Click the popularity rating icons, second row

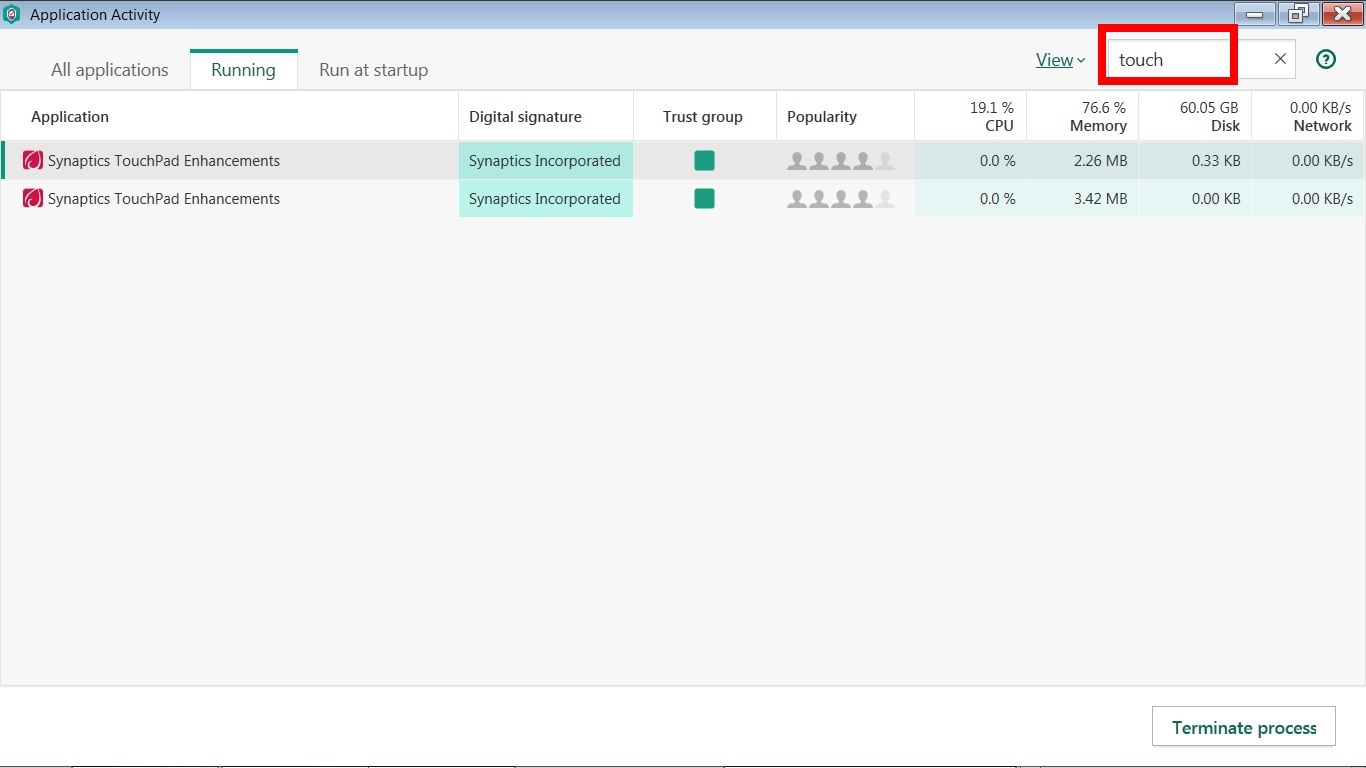(x=841, y=198)
